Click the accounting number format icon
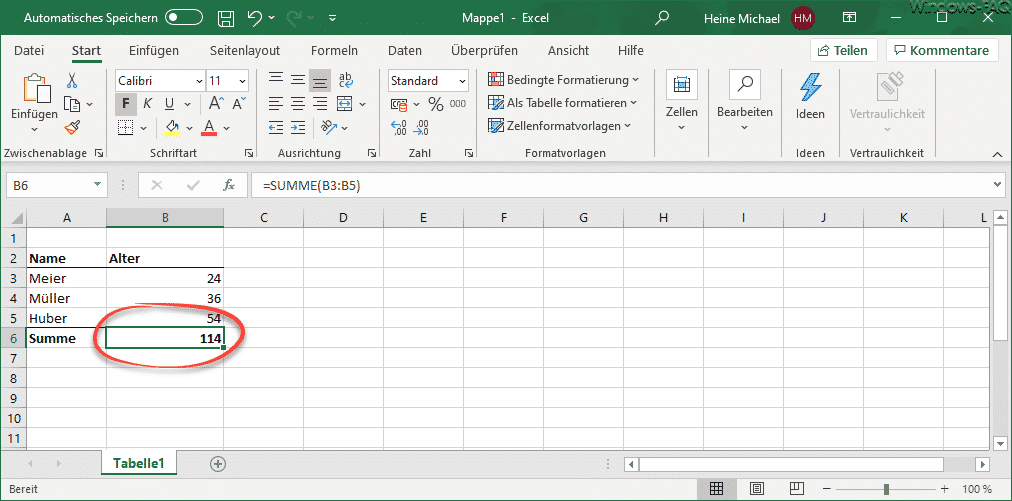 coord(400,104)
